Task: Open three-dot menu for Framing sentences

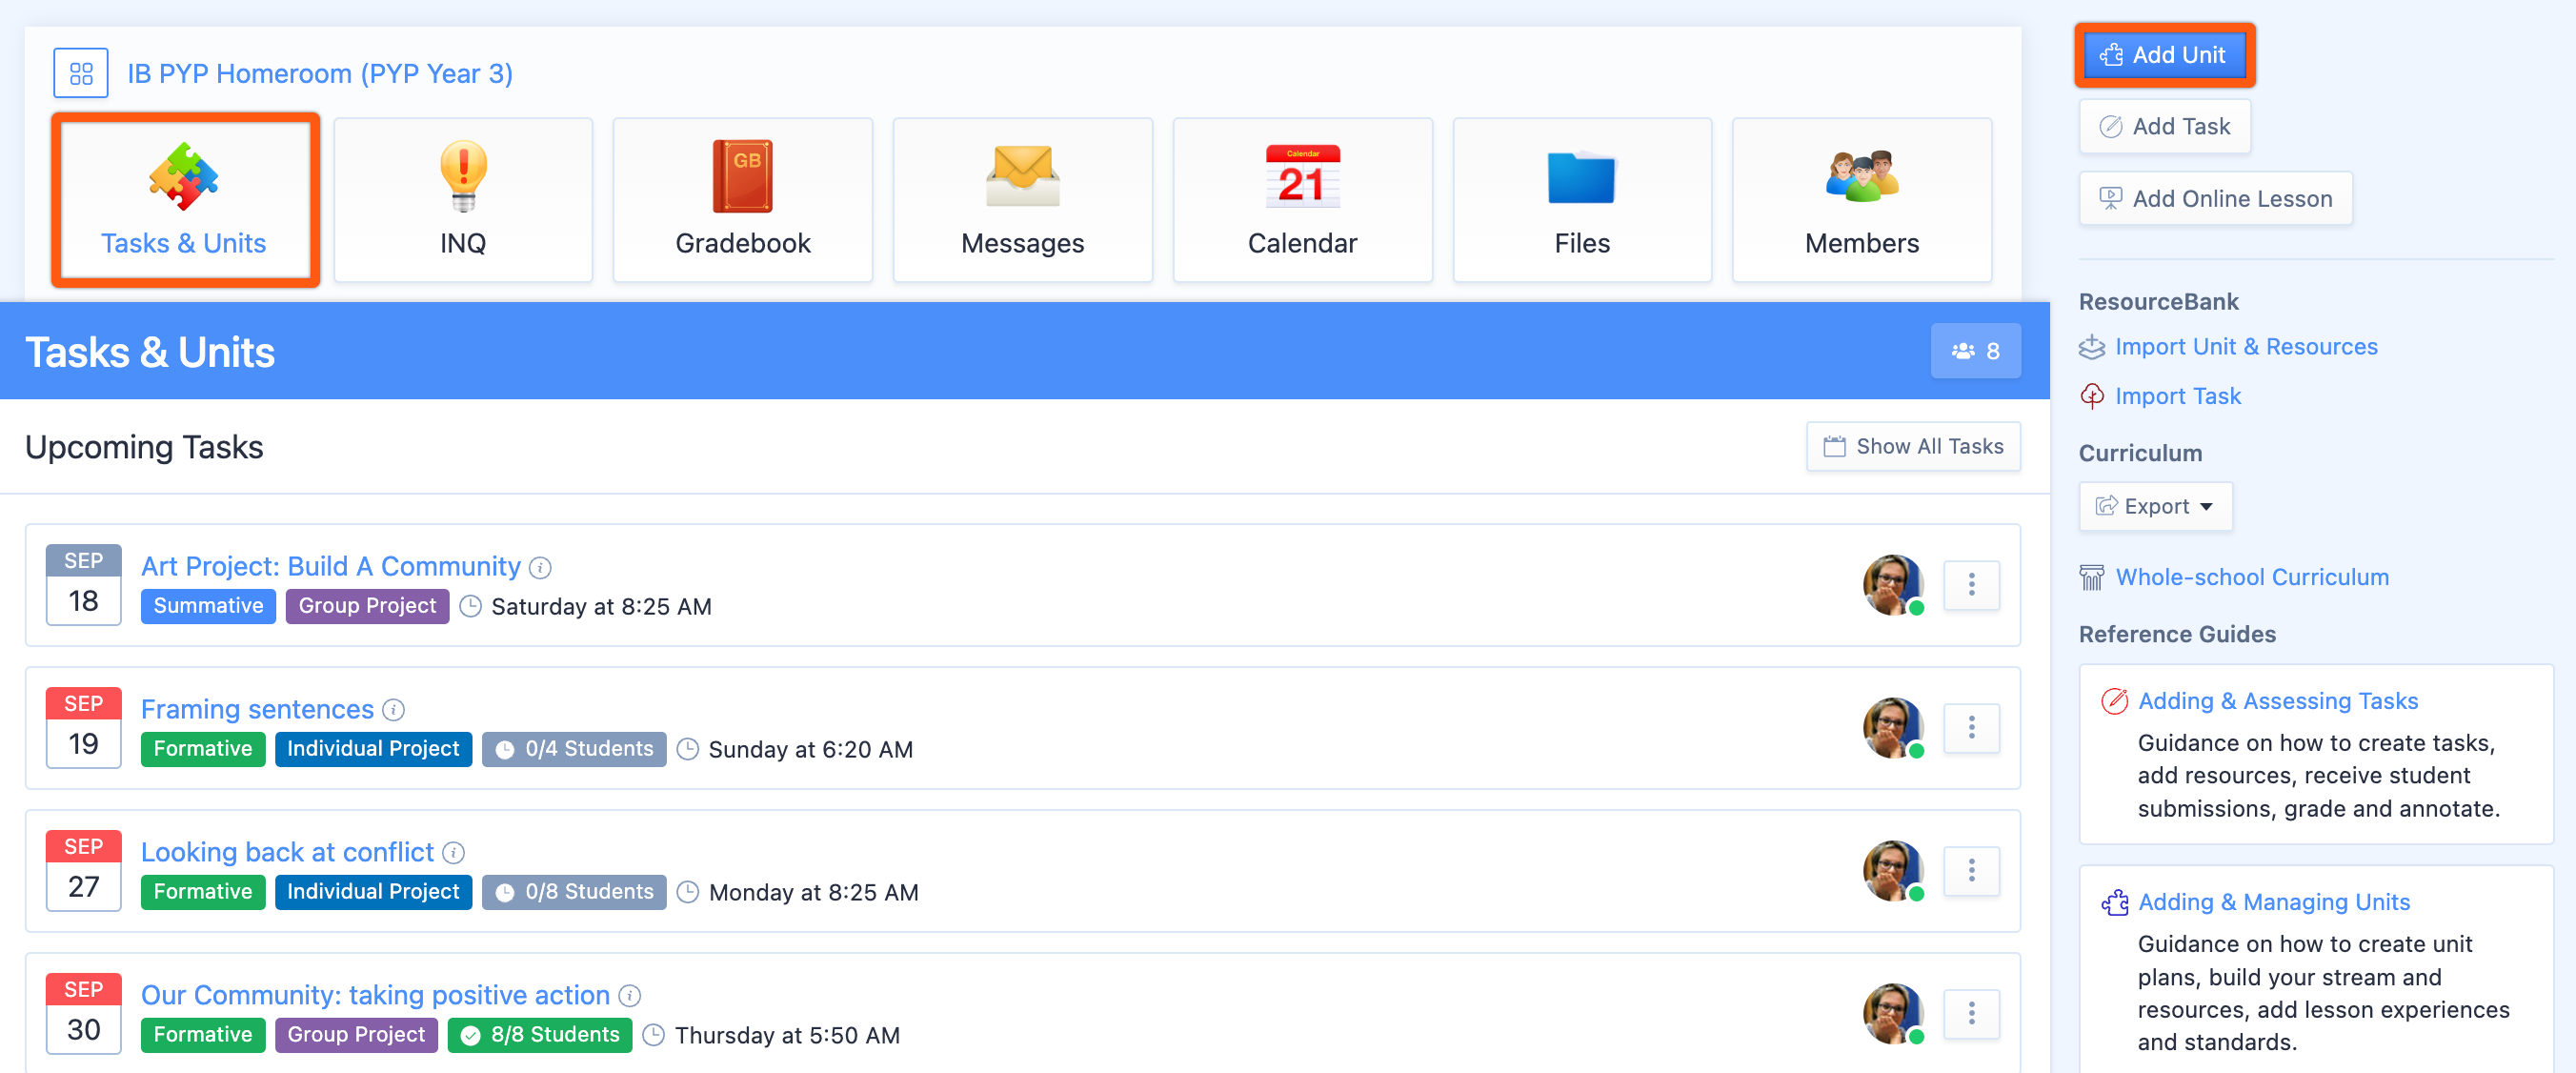Action: [1971, 728]
